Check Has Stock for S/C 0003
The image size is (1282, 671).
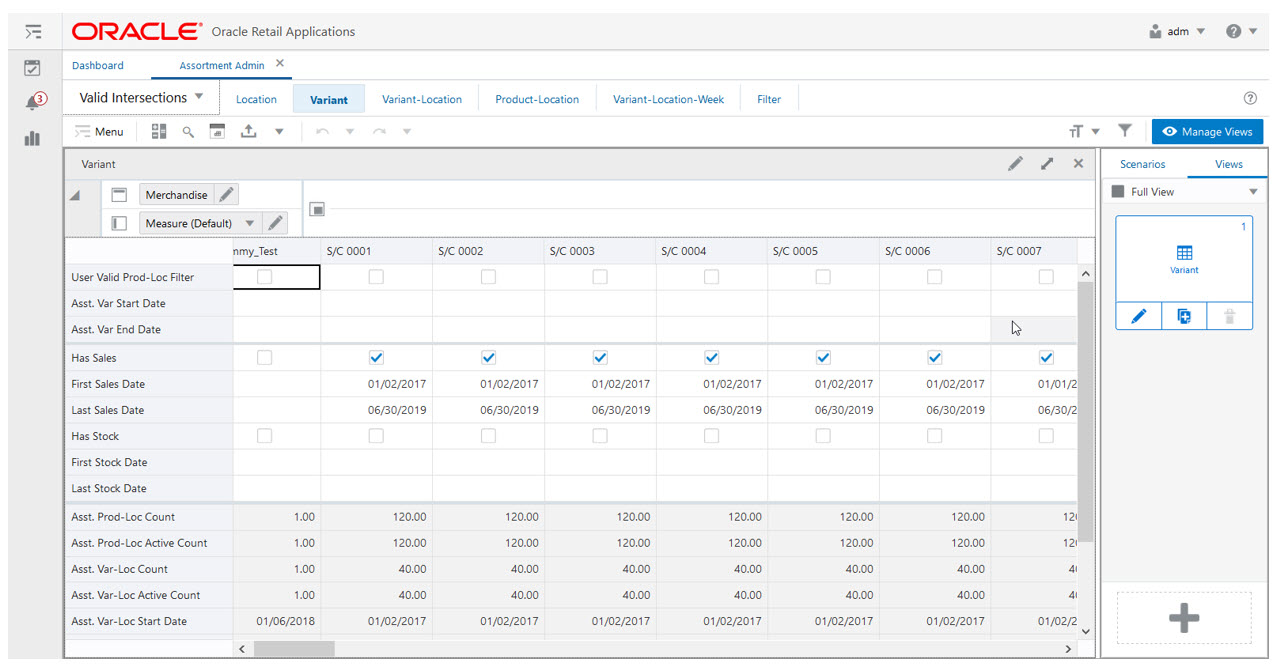click(x=599, y=436)
